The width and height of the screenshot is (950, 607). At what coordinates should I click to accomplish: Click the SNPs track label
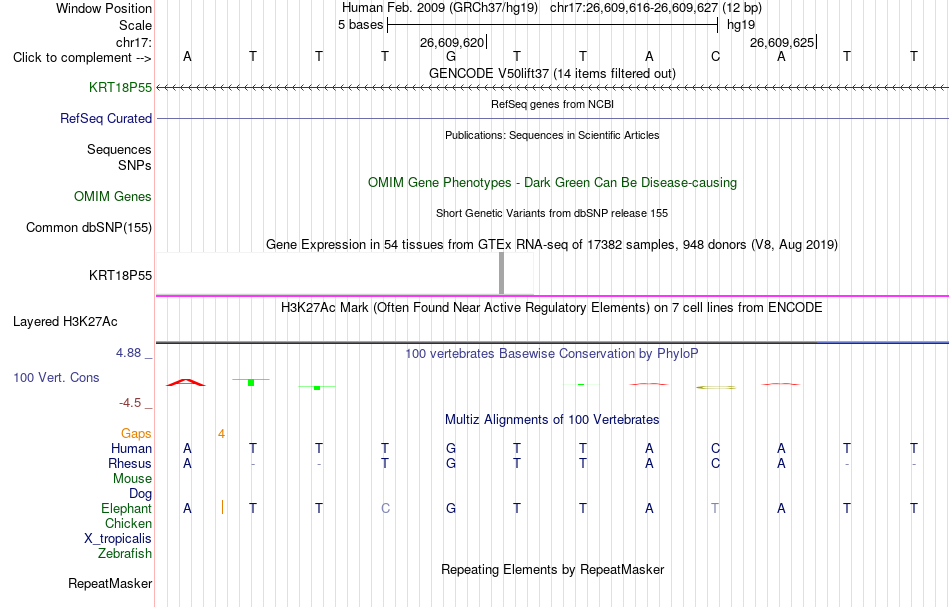coord(135,165)
